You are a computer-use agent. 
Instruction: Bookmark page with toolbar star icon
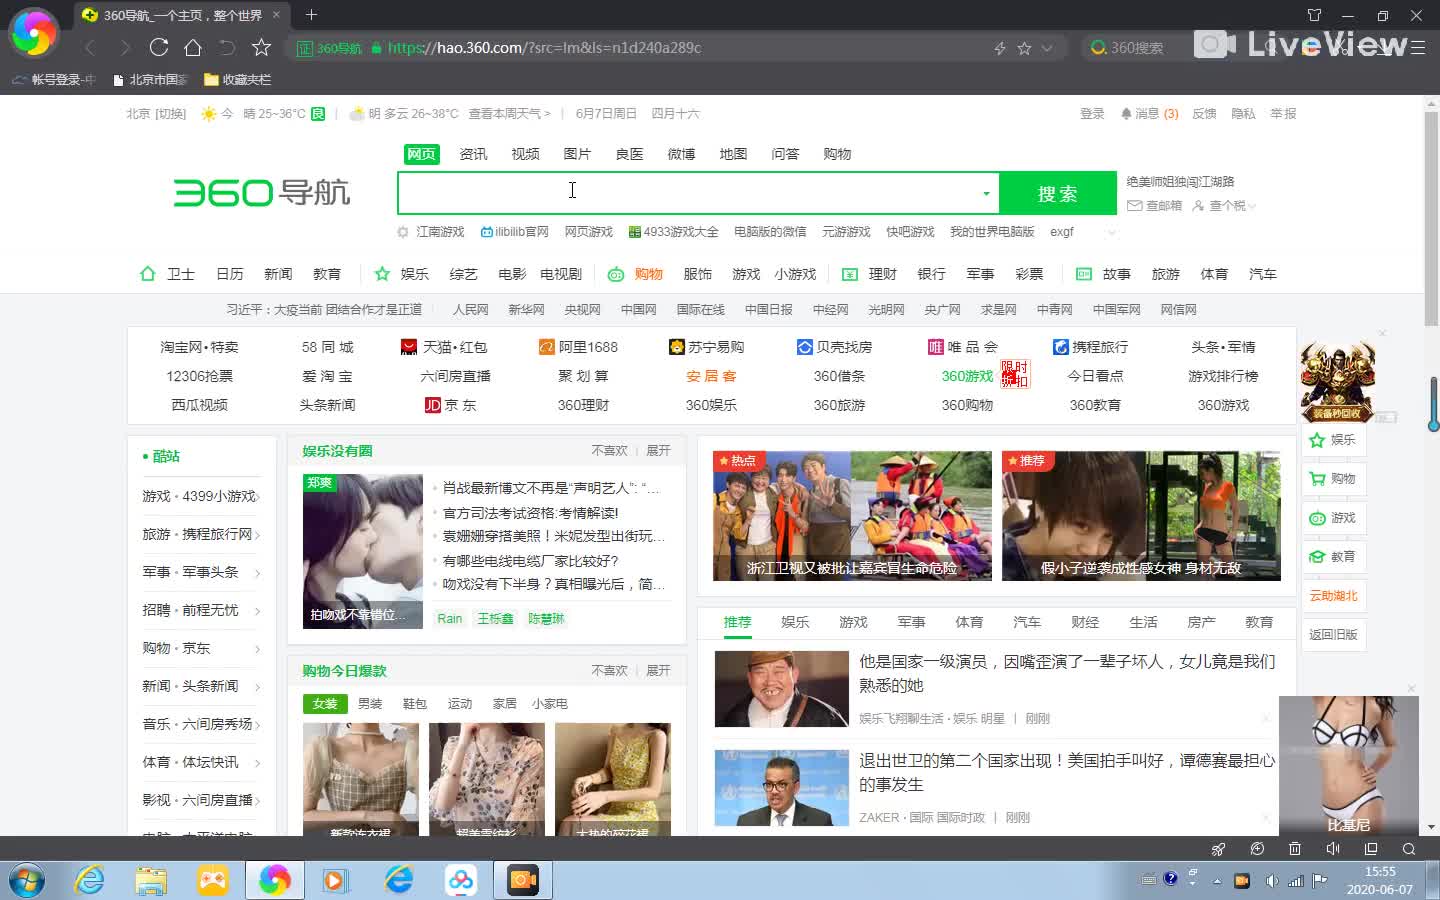[x=261, y=47]
